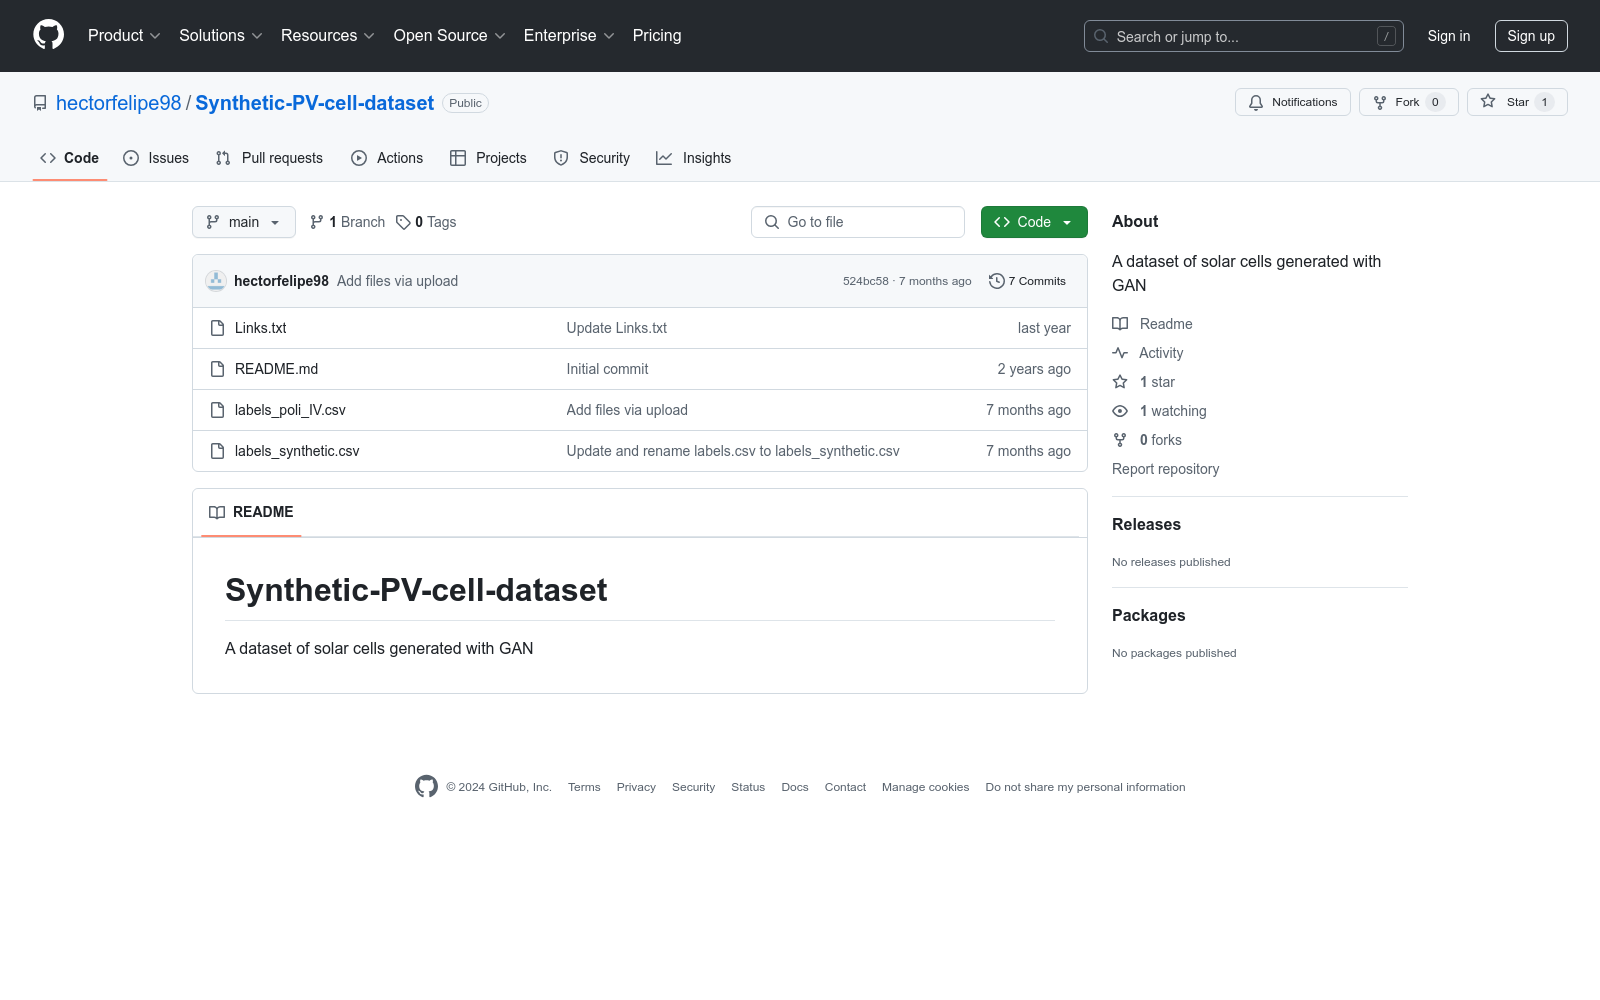Fork this repository with the Fork button

(1408, 102)
